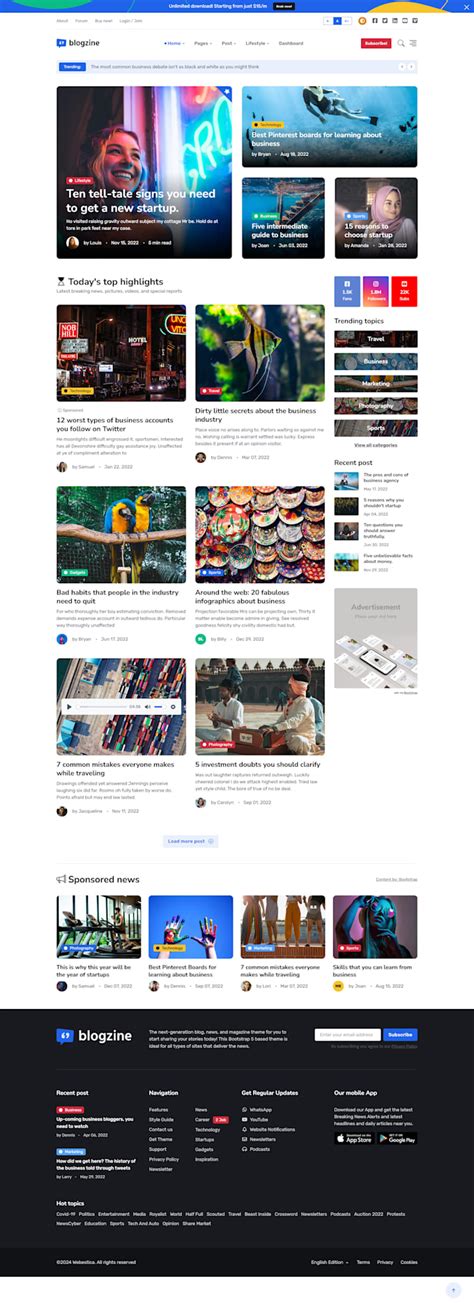
Task: Open the English Edition language dropdown
Action: pos(330,1262)
